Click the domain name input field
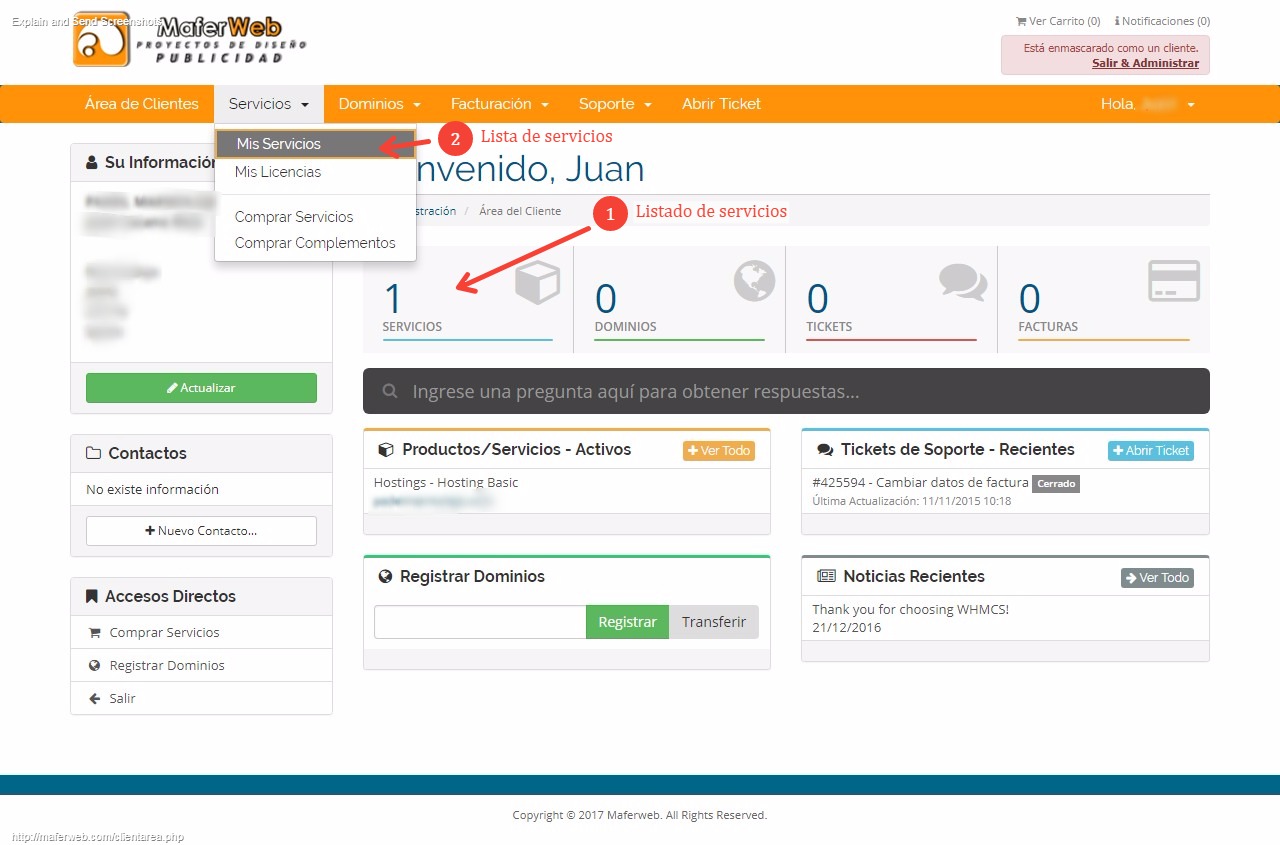Image resolution: width=1280 pixels, height=845 pixels. [479, 622]
